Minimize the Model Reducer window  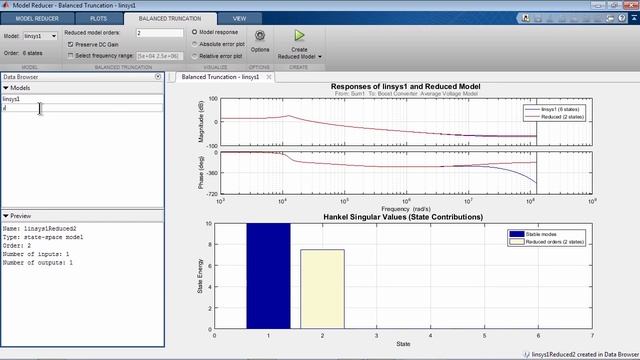[x=598, y=5]
